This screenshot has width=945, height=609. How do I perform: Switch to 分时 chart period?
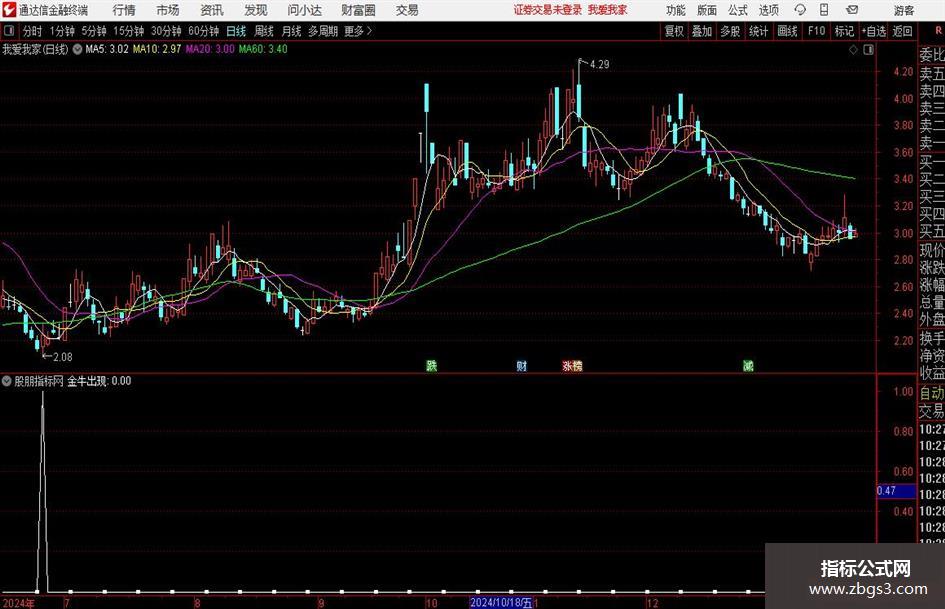(x=32, y=31)
